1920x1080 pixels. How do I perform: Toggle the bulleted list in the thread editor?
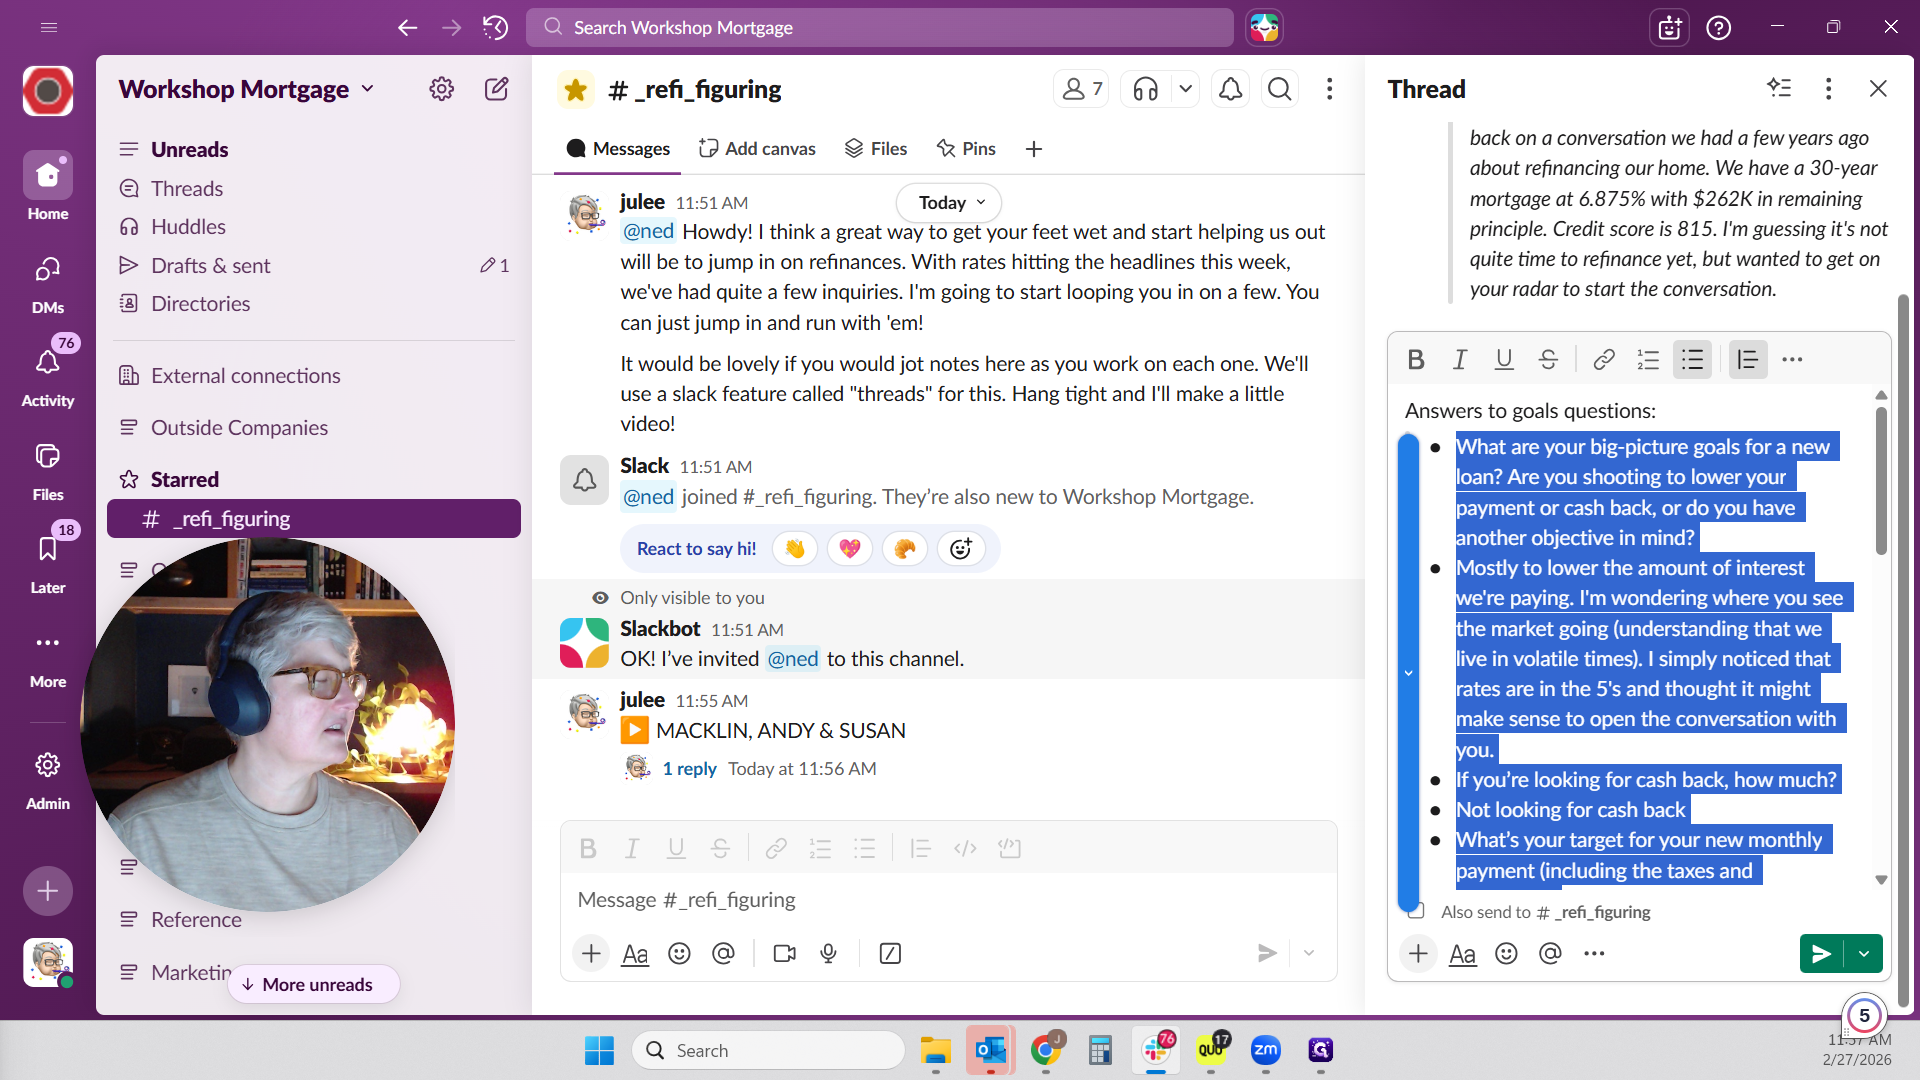coord(1692,359)
